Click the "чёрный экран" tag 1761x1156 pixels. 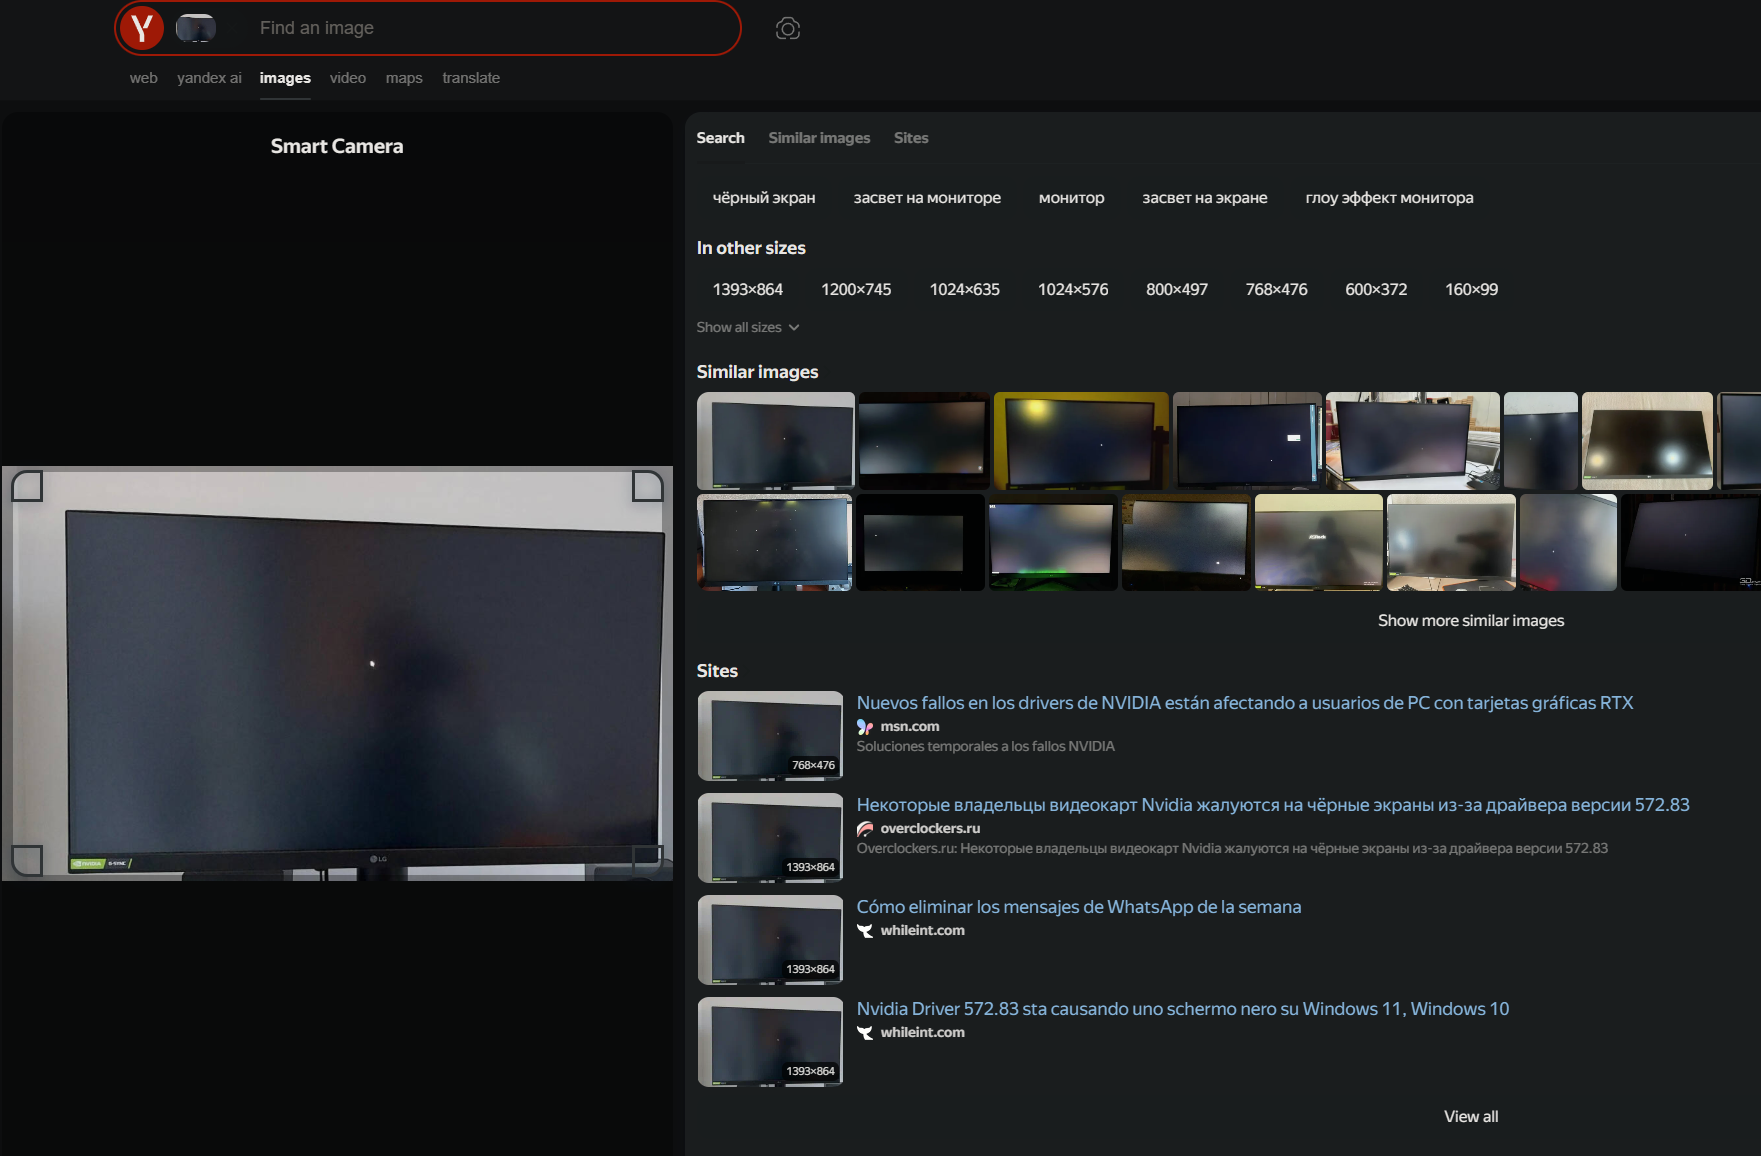pos(764,198)
